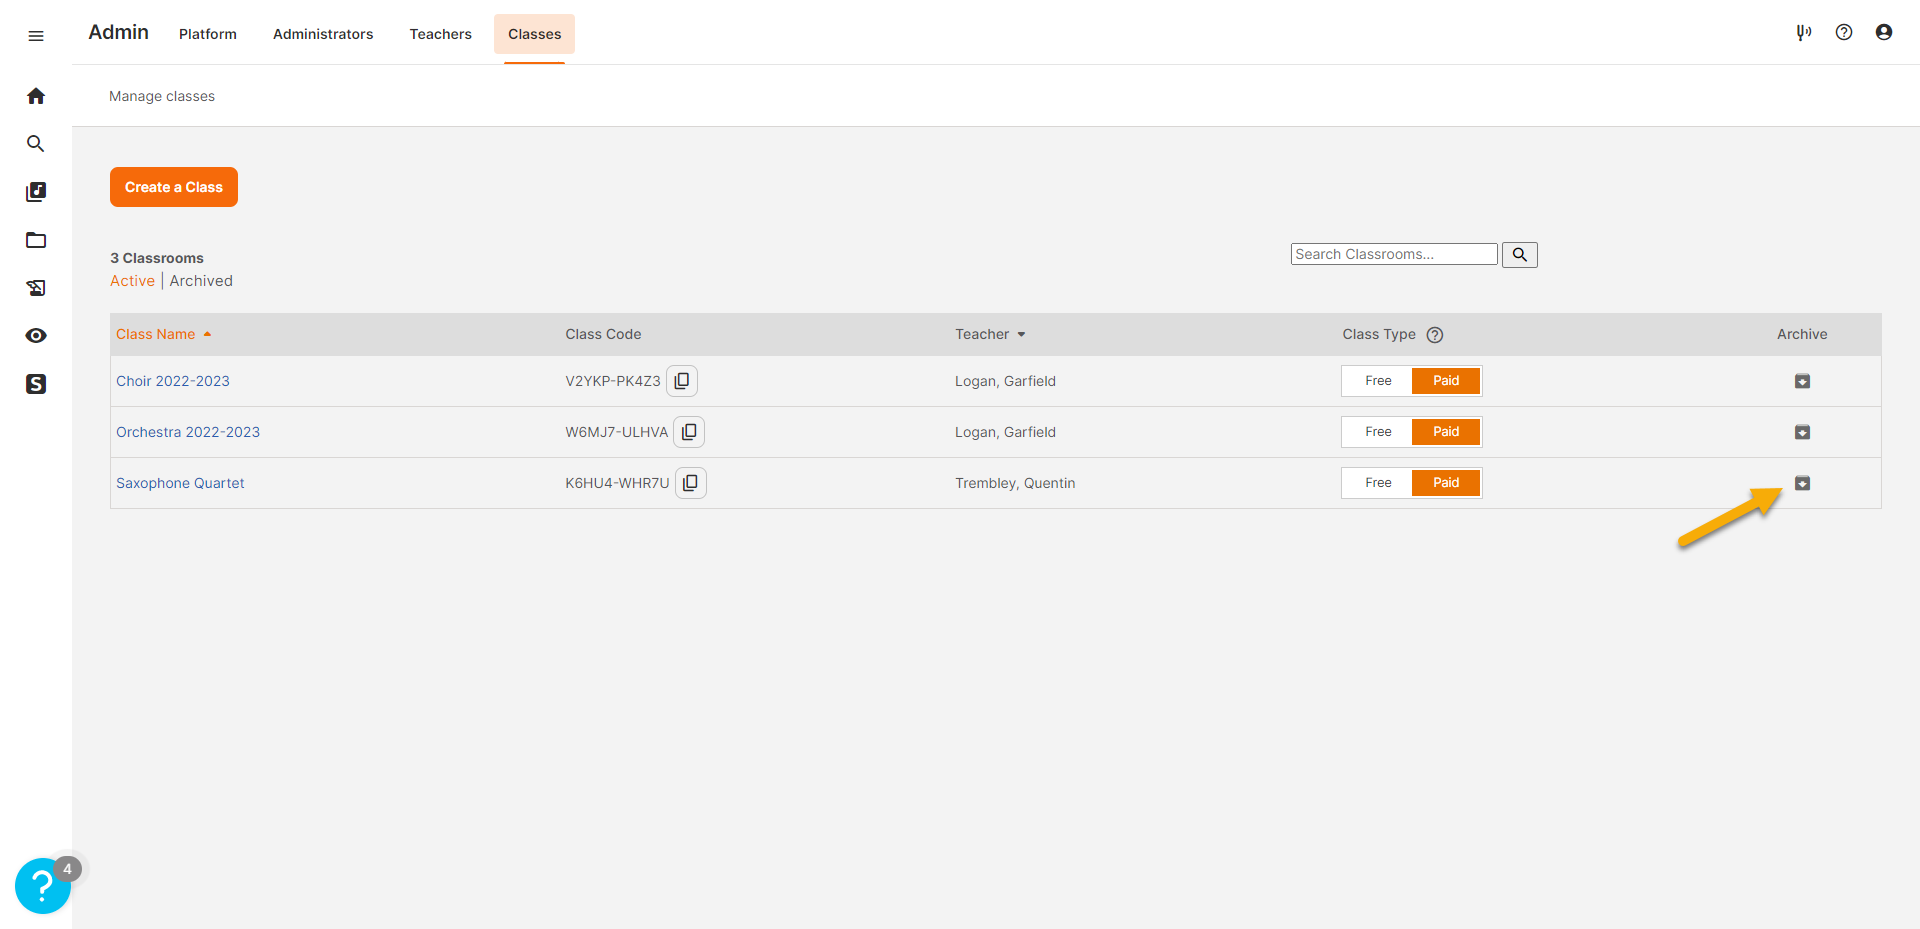Open the S logo icon in sidebar
1920x929 pixels.
pos(36,384)
